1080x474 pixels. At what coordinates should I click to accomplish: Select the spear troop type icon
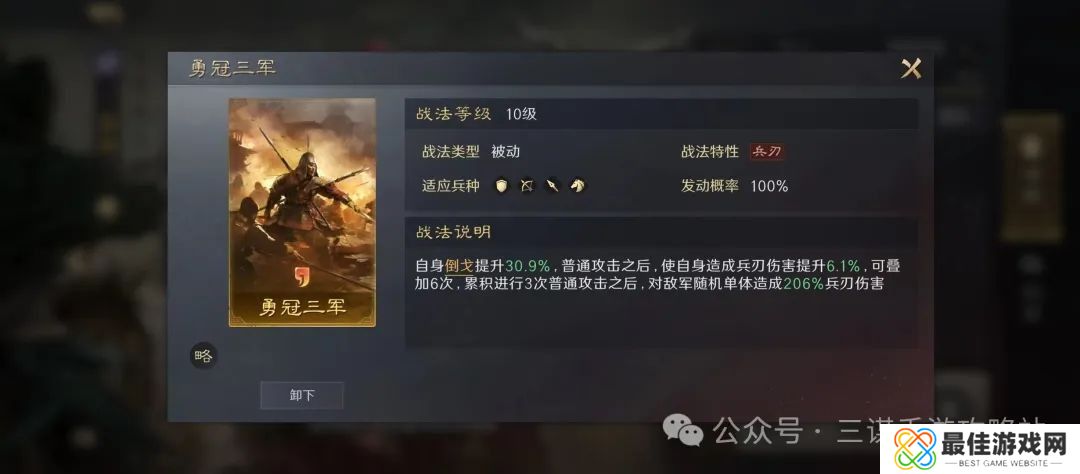coord(552,185)
